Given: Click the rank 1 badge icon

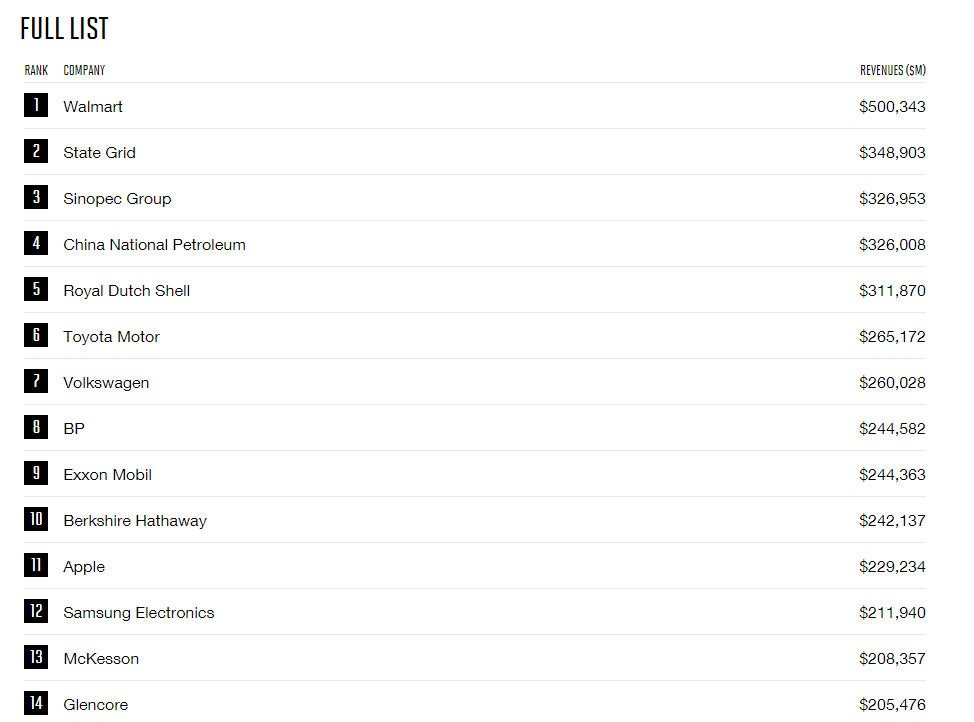Looking at the screenshot, I should (x=36, y=105).
